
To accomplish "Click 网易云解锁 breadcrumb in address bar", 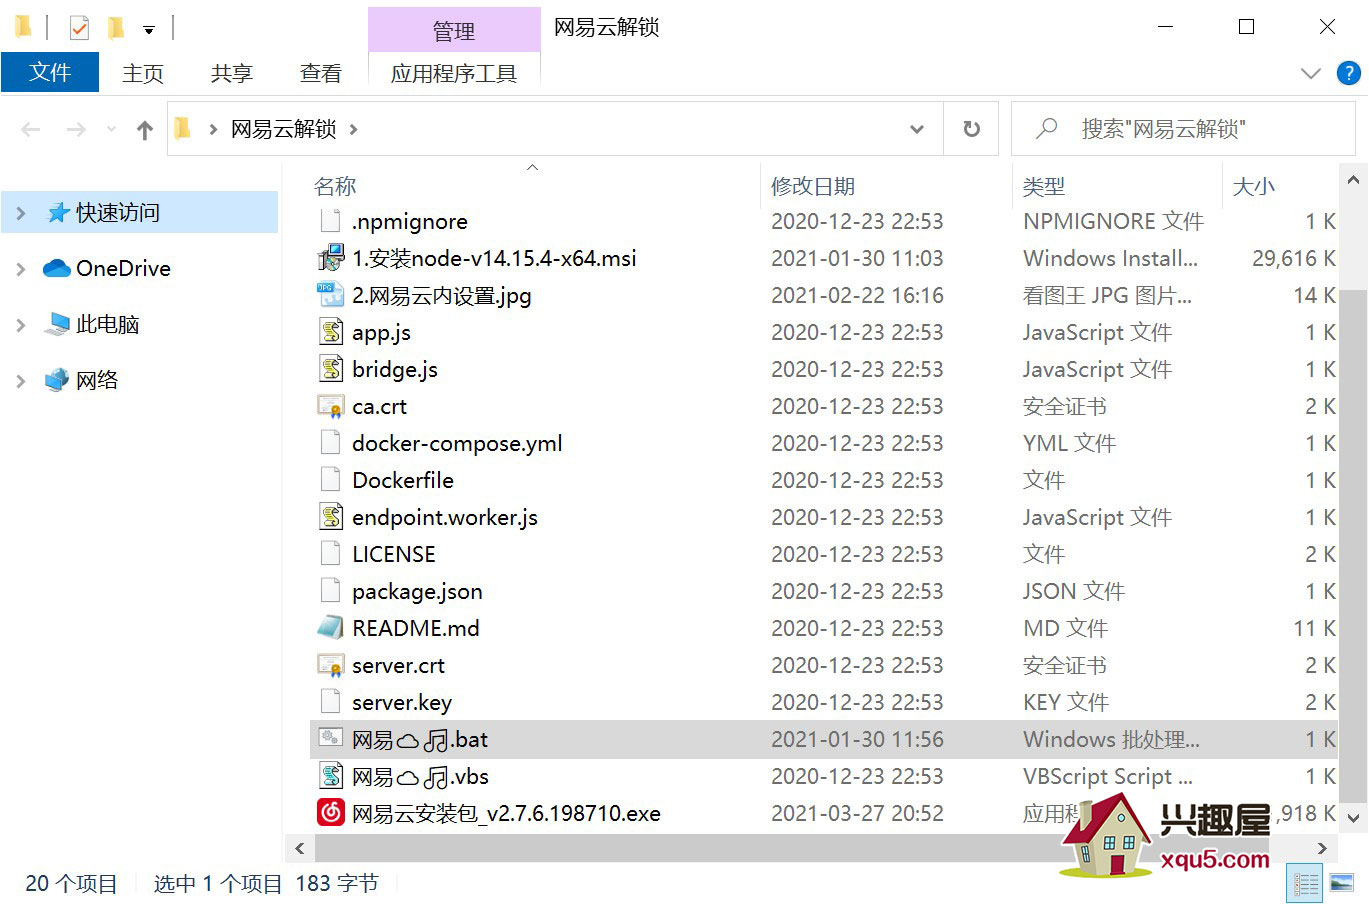I will point(284,129).
